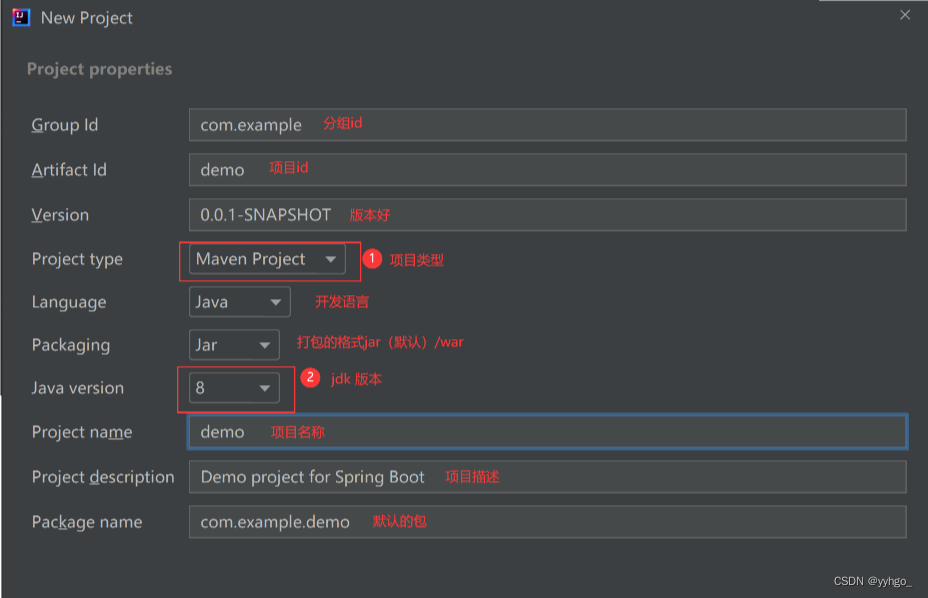Click into the Artifact Id text field
The width and height of the screenshot is (928, 598).
pyautogui.click(x=546, y=170)
